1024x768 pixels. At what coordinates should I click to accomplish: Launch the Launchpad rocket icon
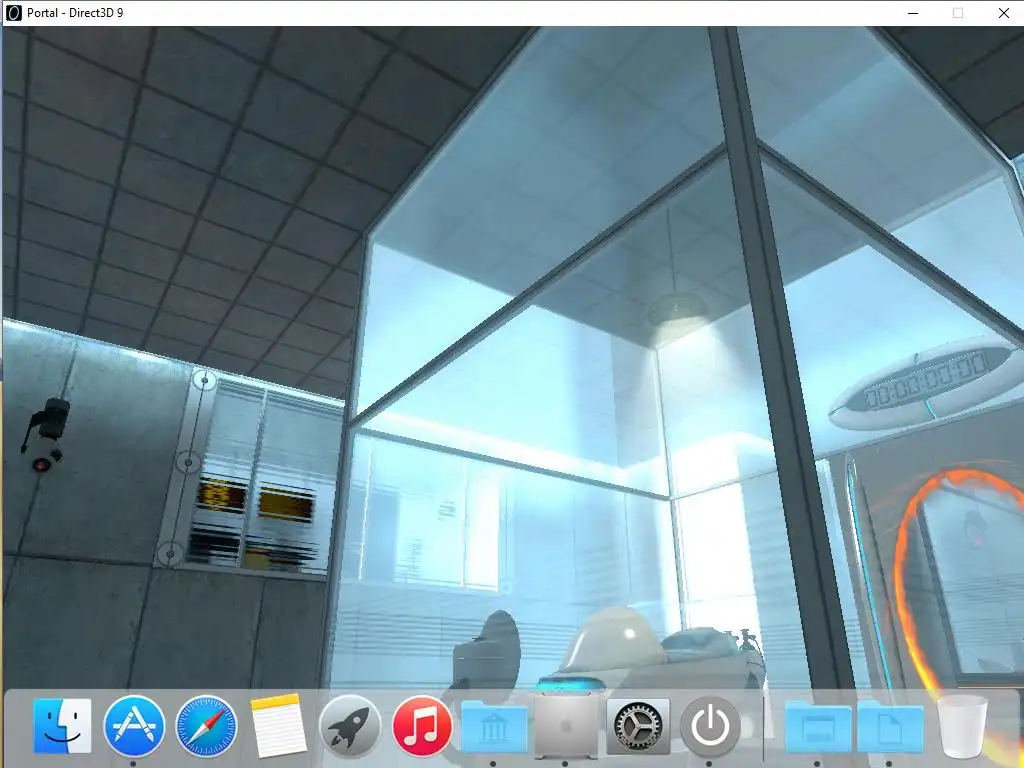pyautogui.click(x=350, y=726)
